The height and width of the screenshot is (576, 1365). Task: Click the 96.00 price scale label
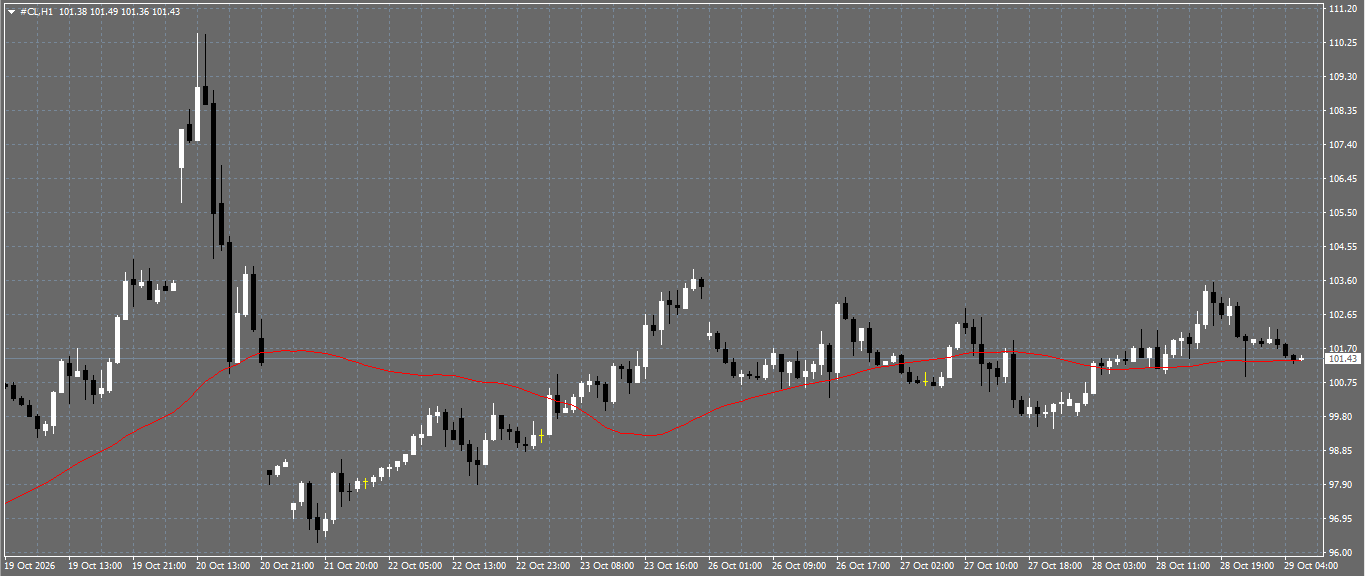click(1340, 552)
